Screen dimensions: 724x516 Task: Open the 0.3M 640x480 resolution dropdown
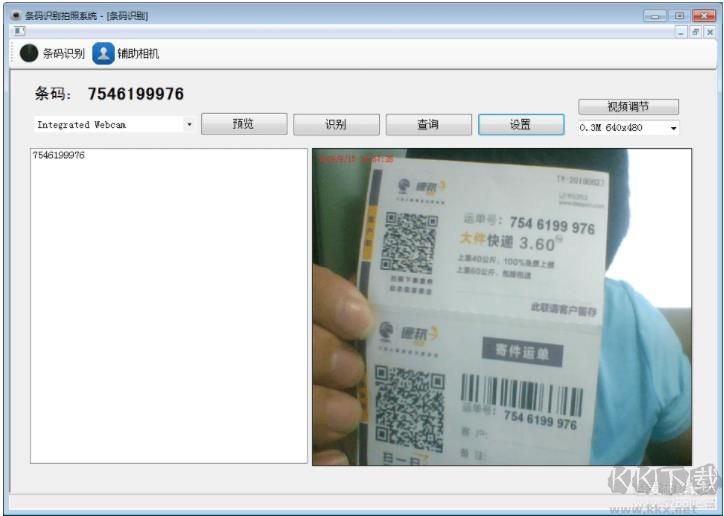(673, 128)
